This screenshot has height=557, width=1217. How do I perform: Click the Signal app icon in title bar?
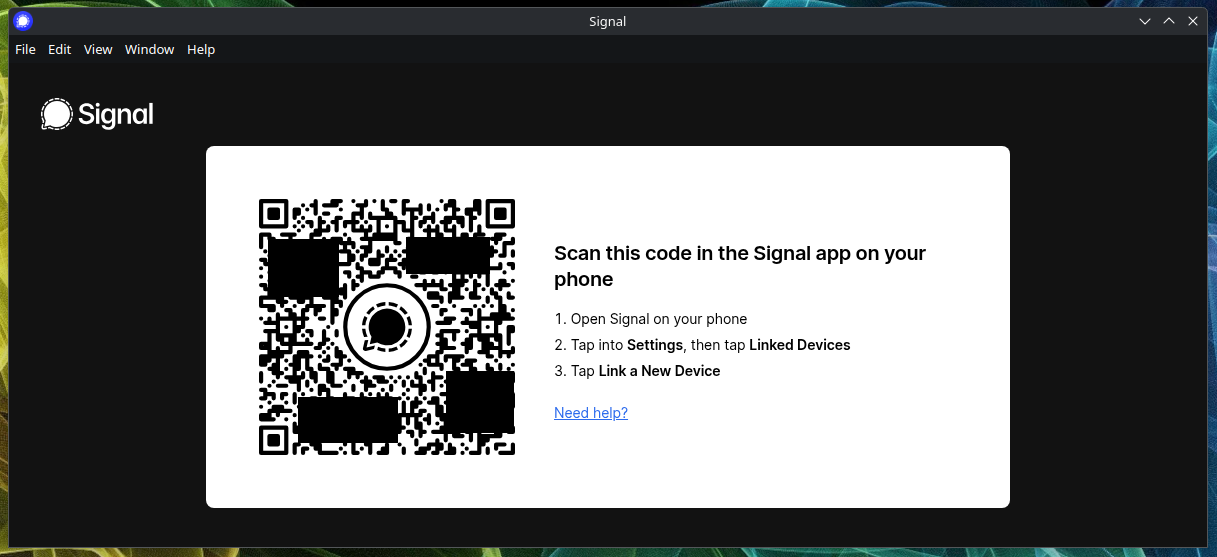[x=23, y=21]
